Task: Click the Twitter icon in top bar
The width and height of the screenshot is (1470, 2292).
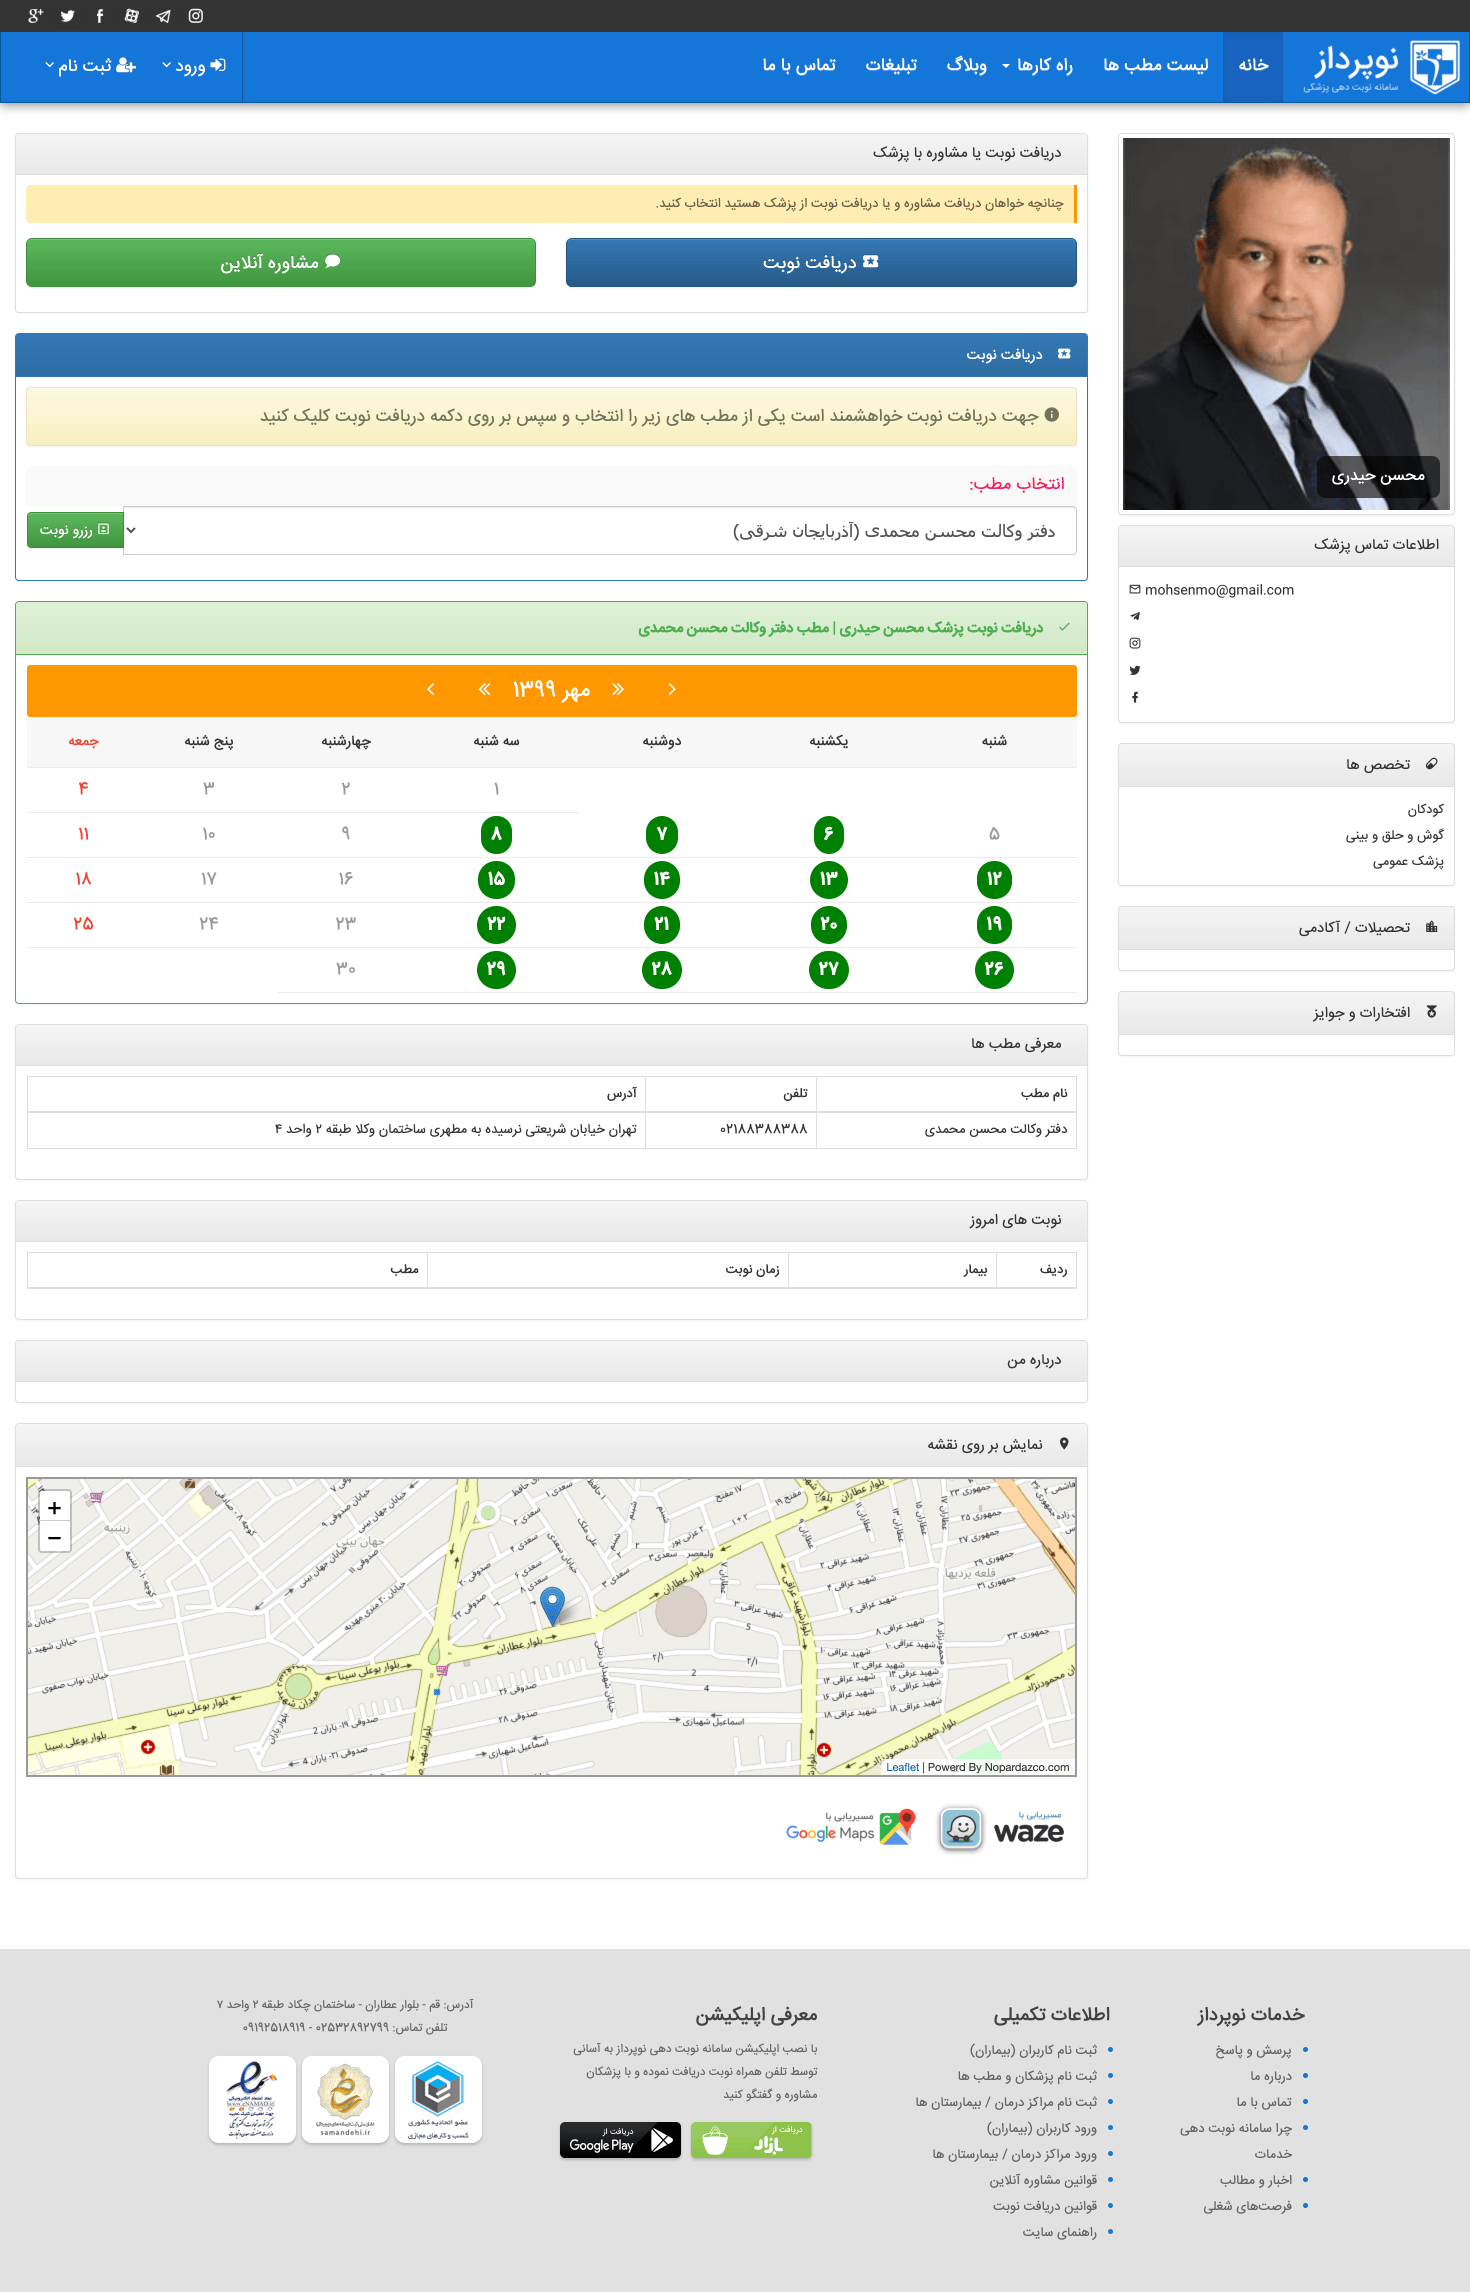Action: tap(68, 16)
